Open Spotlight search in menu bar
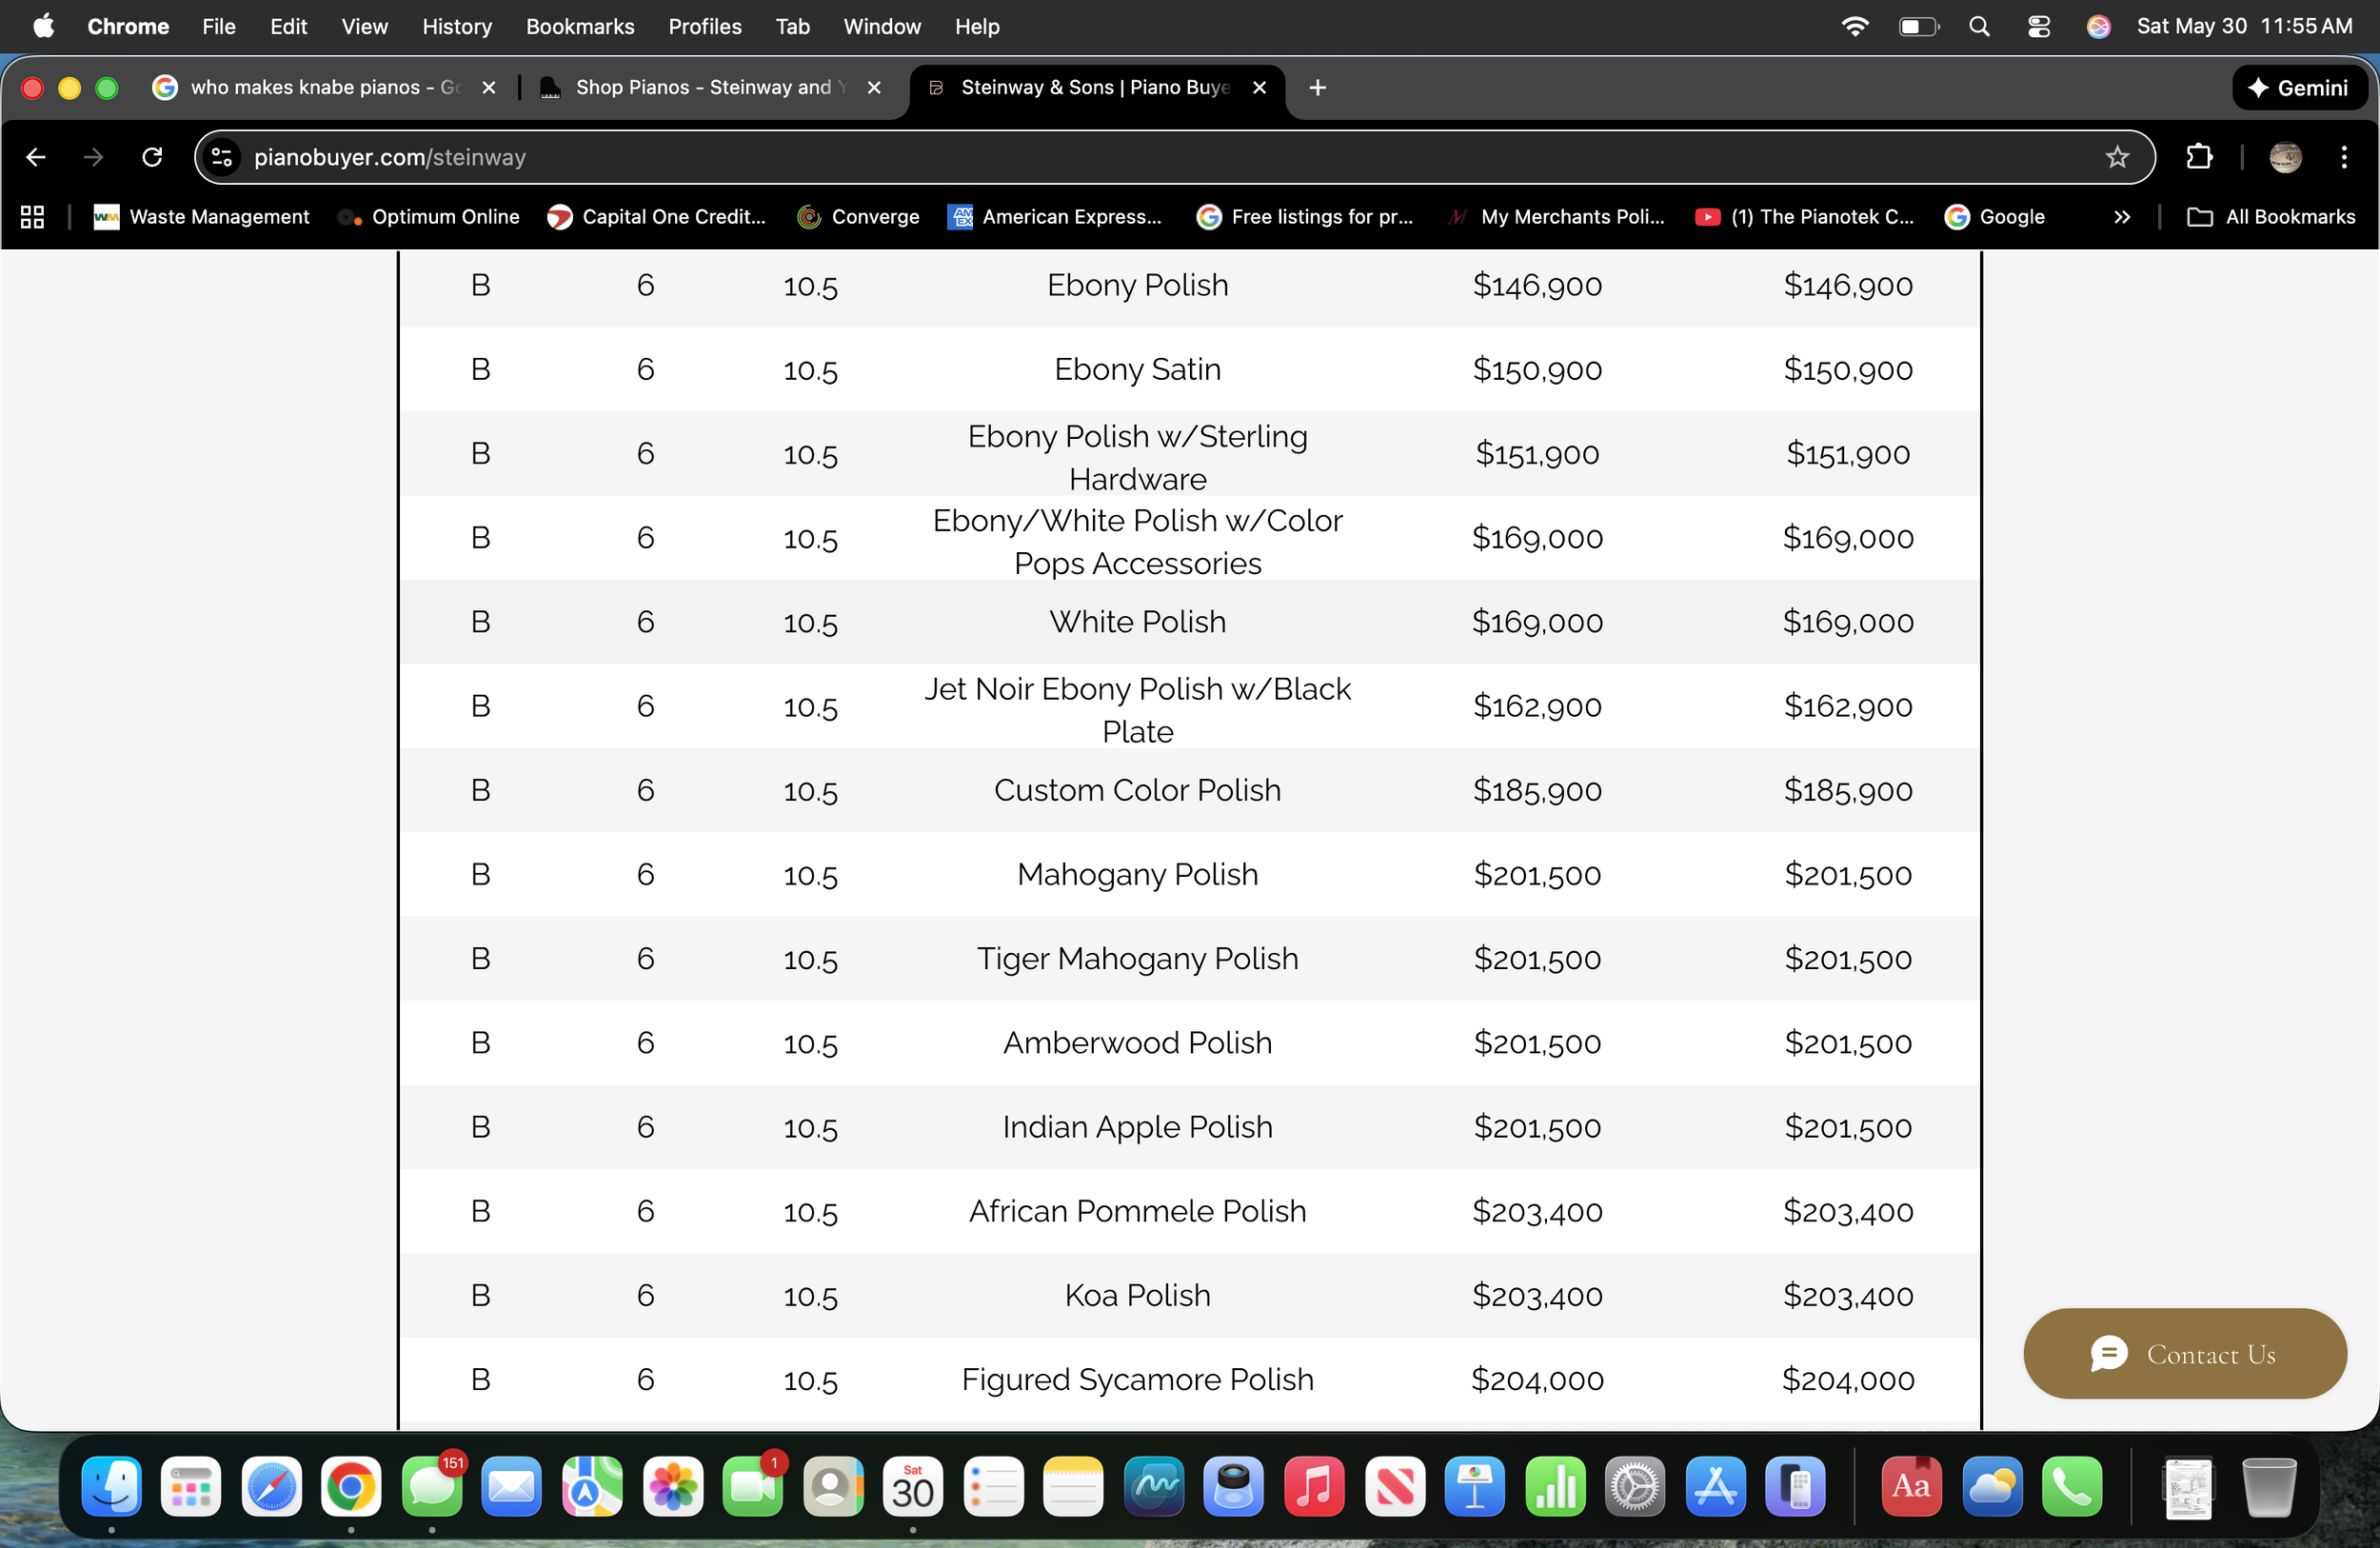The height and width of the screenshot is (1548, 2380). pos(1979,26)
